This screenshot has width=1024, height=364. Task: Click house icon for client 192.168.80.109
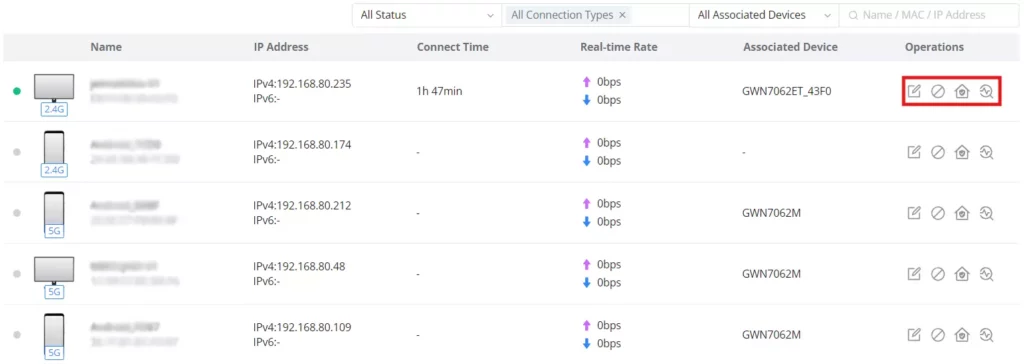tap(961, 335)
